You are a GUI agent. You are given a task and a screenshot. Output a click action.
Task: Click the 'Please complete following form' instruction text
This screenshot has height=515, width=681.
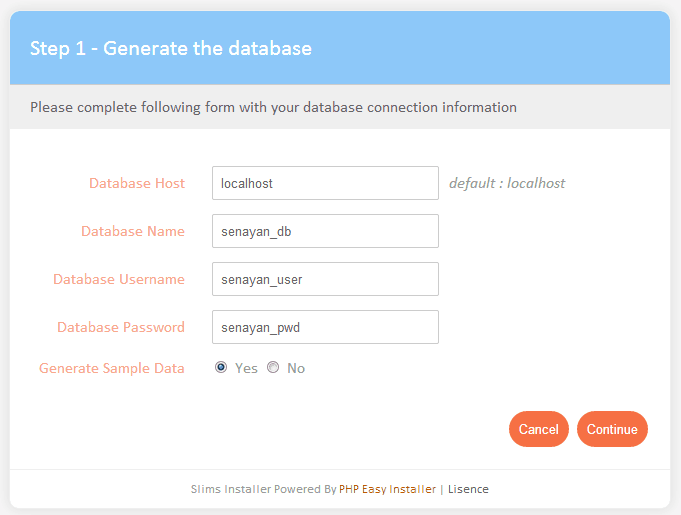(x=273, y=106)
